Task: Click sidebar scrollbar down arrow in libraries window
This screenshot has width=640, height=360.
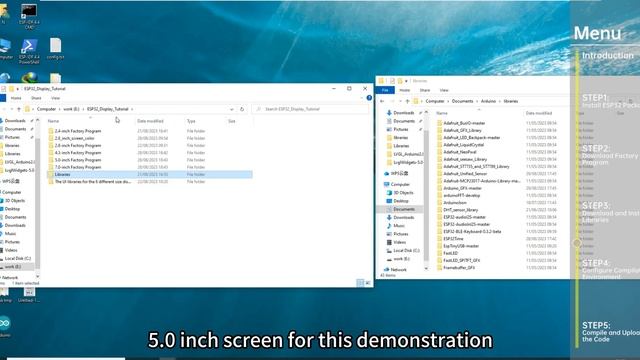Action: (426, 269)
